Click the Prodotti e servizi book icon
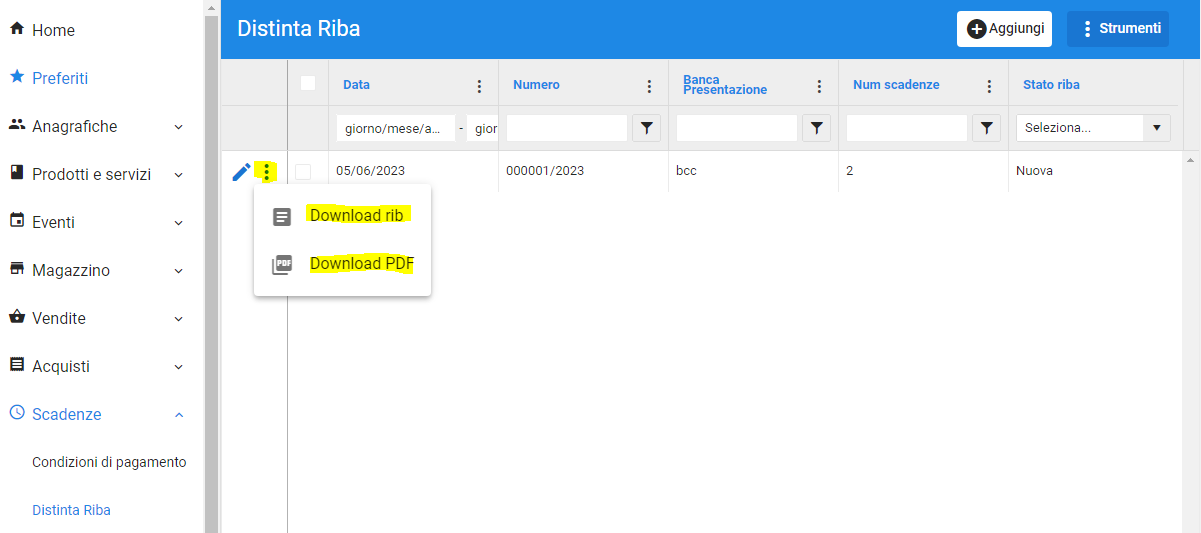 coord(16,173)
